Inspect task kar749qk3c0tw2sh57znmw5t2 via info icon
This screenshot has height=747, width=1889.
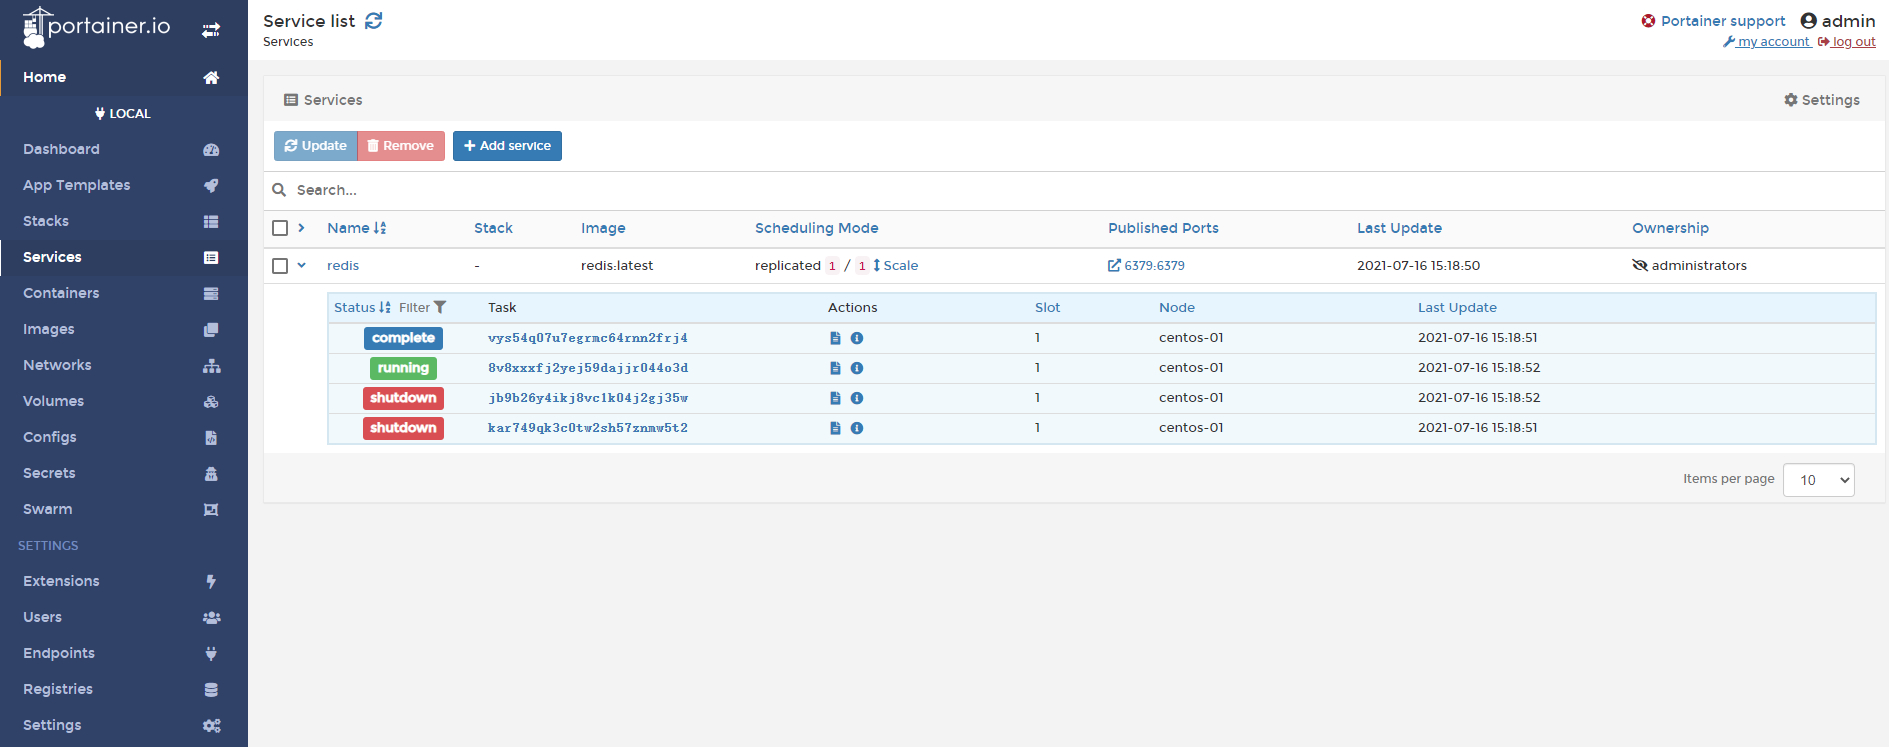pos(857,428)
